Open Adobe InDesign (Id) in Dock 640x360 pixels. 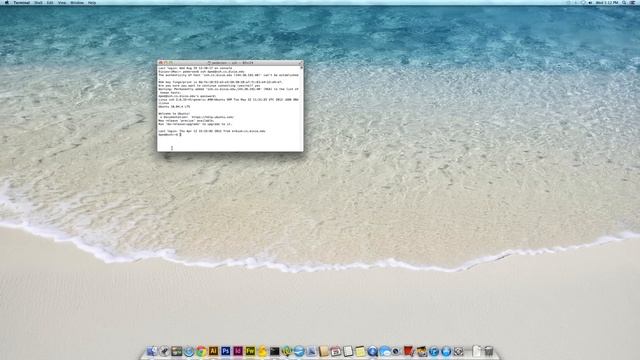pos(238,351)
